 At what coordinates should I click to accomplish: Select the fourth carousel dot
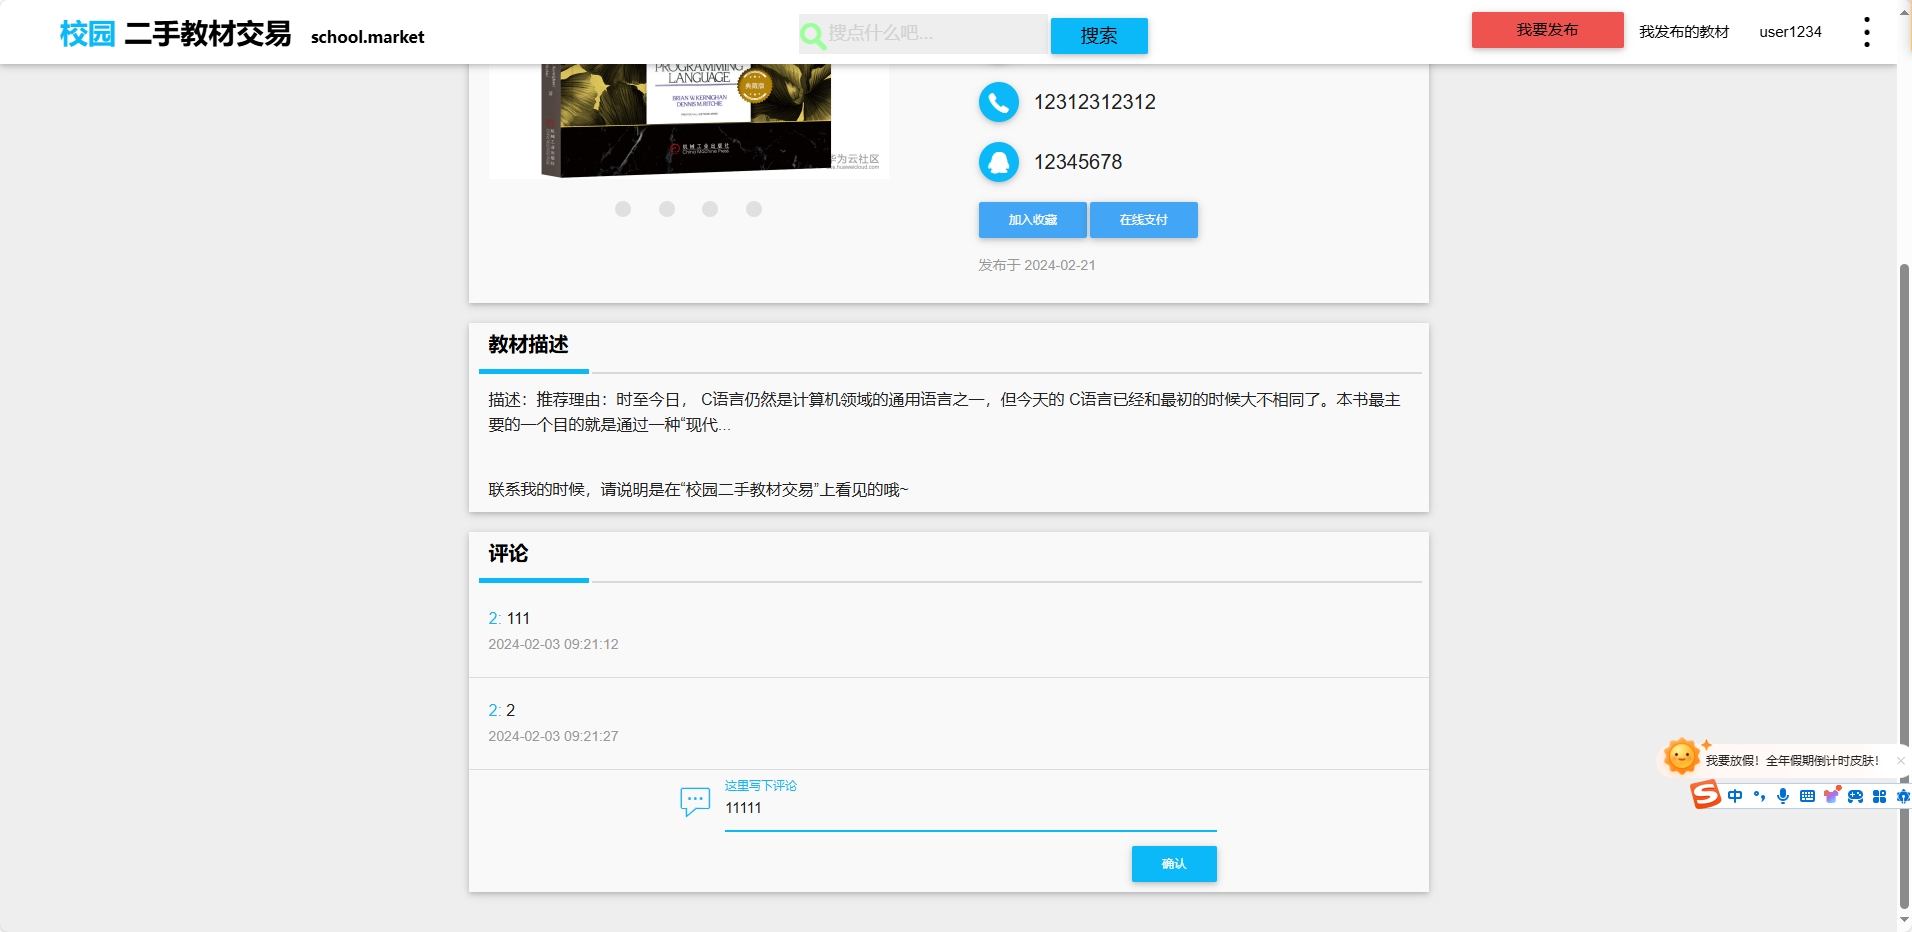(754, 209)
